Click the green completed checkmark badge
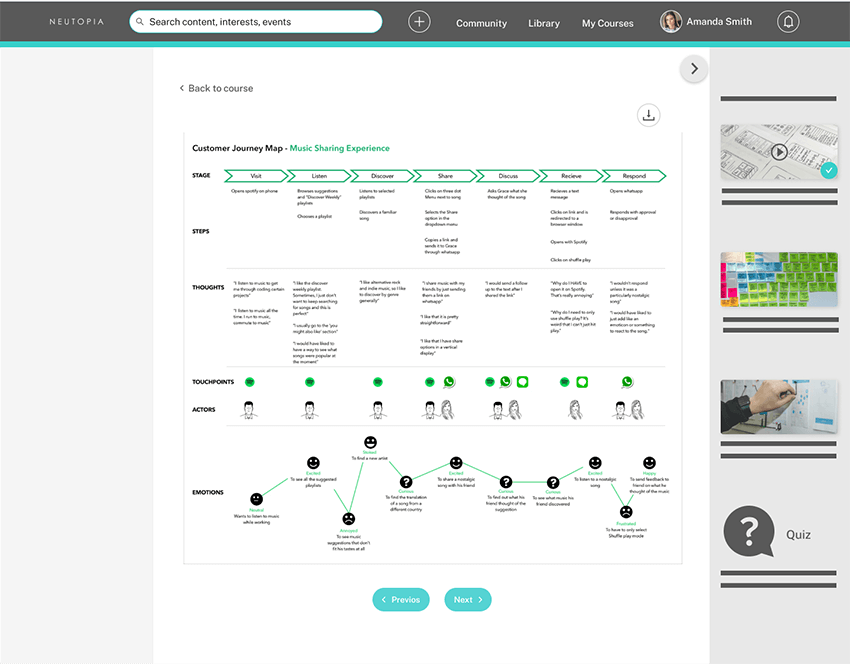The height and width of the screenshot is (664, 850). pos(828,171)
